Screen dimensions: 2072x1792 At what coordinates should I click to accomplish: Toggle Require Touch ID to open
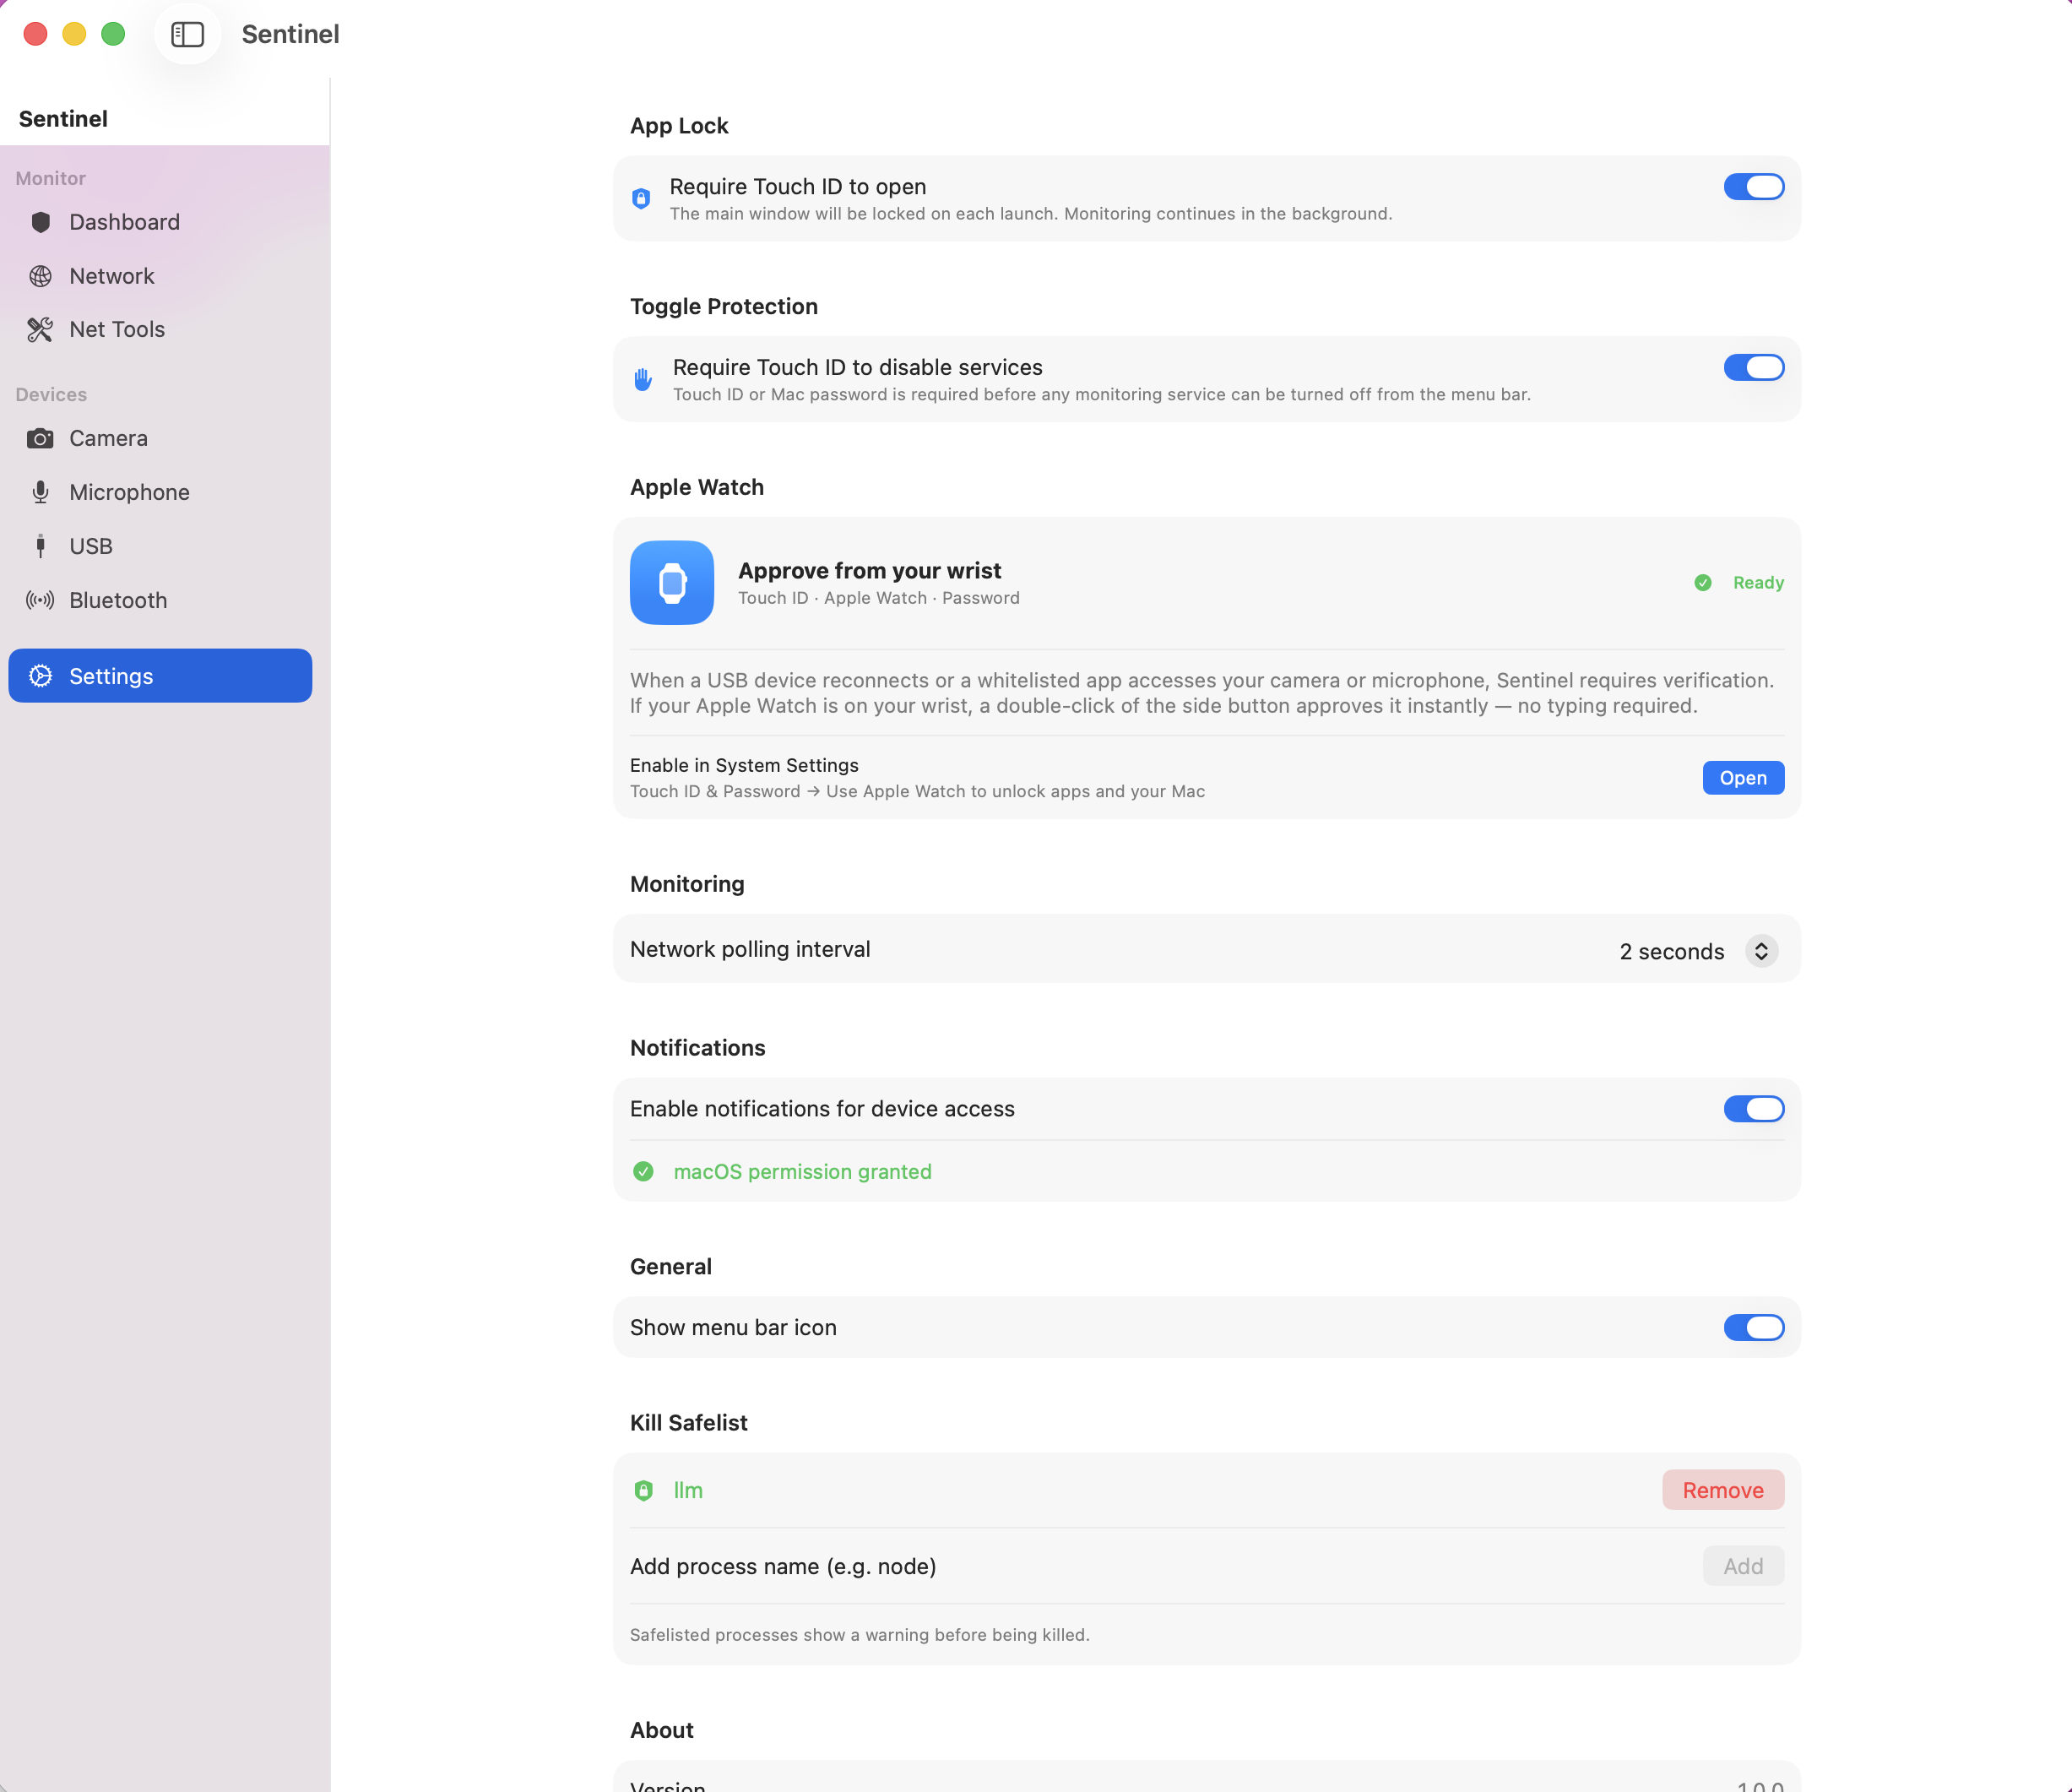[x=1753, y=187]
